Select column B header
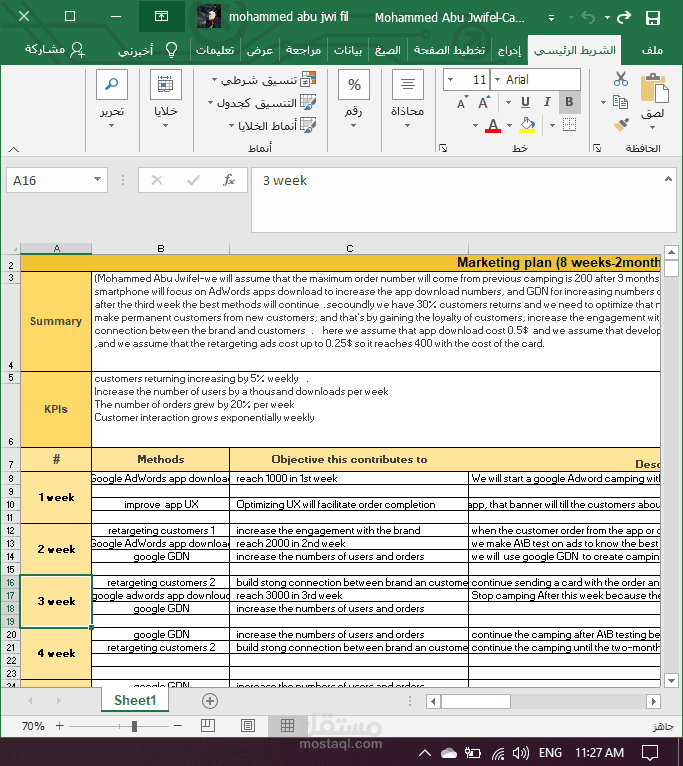 pyautogui.click(x=161, y=248)
